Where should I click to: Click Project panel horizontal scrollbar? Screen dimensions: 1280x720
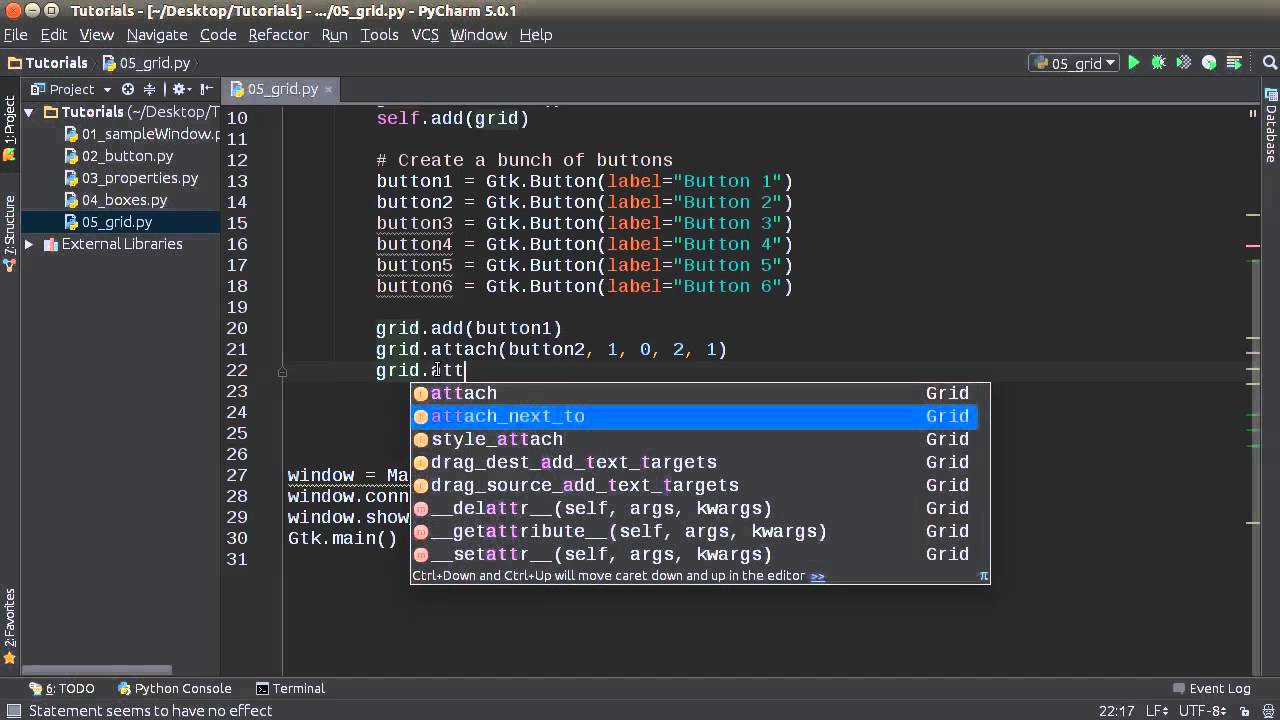tap(98, 671)
